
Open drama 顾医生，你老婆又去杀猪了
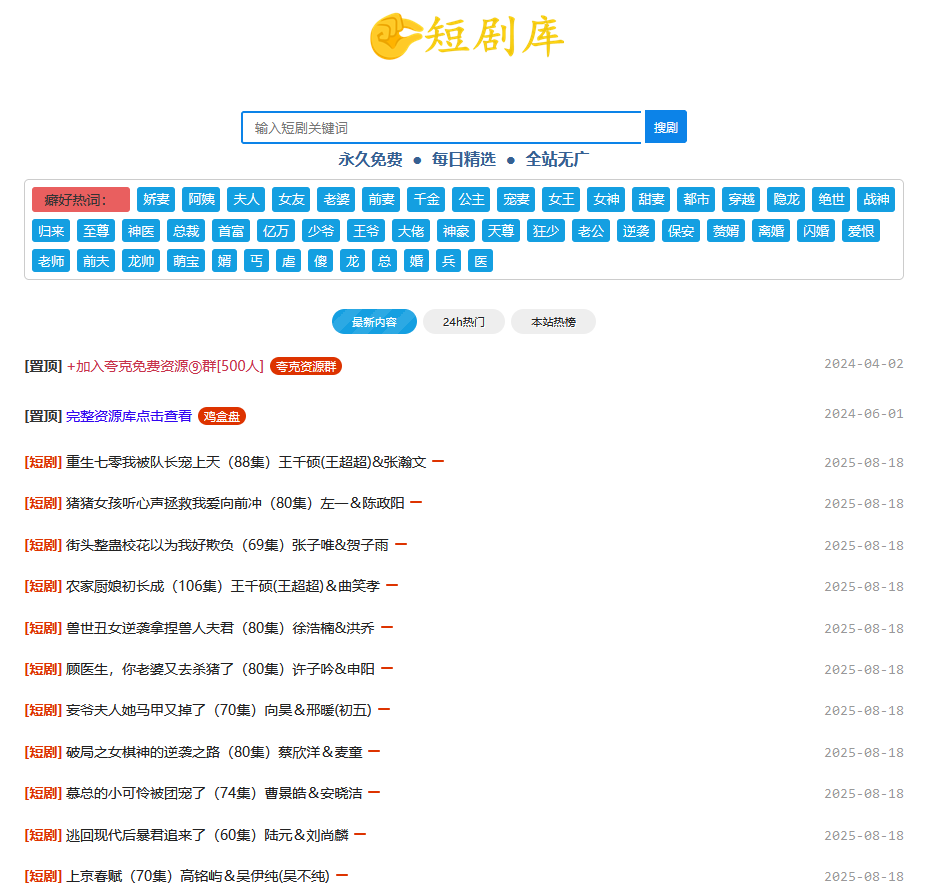[220, 670]
